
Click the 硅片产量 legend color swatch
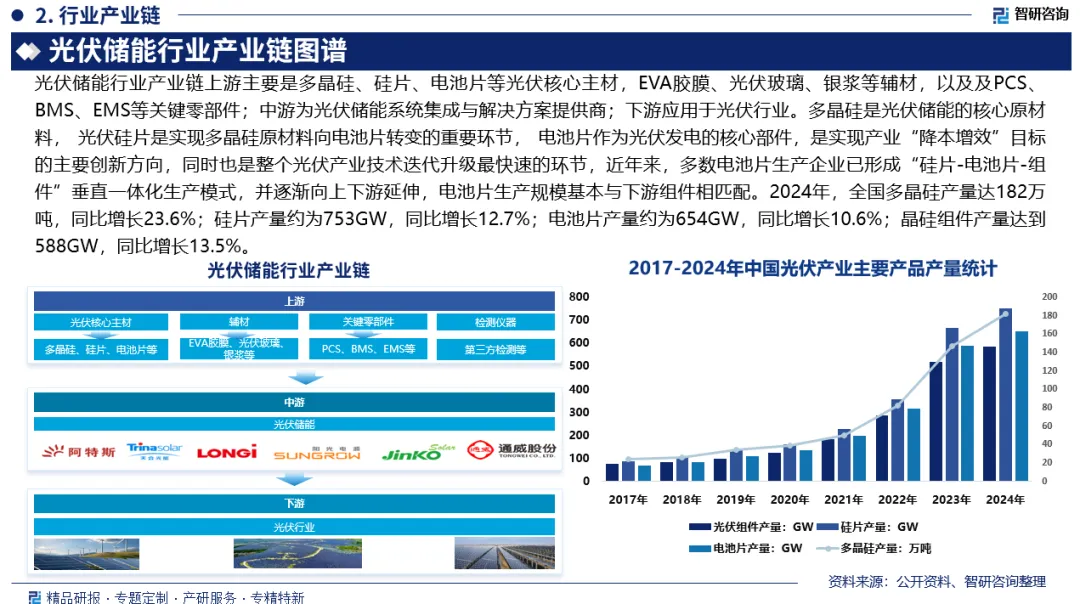pyautogui.click(x=827, y=527)
